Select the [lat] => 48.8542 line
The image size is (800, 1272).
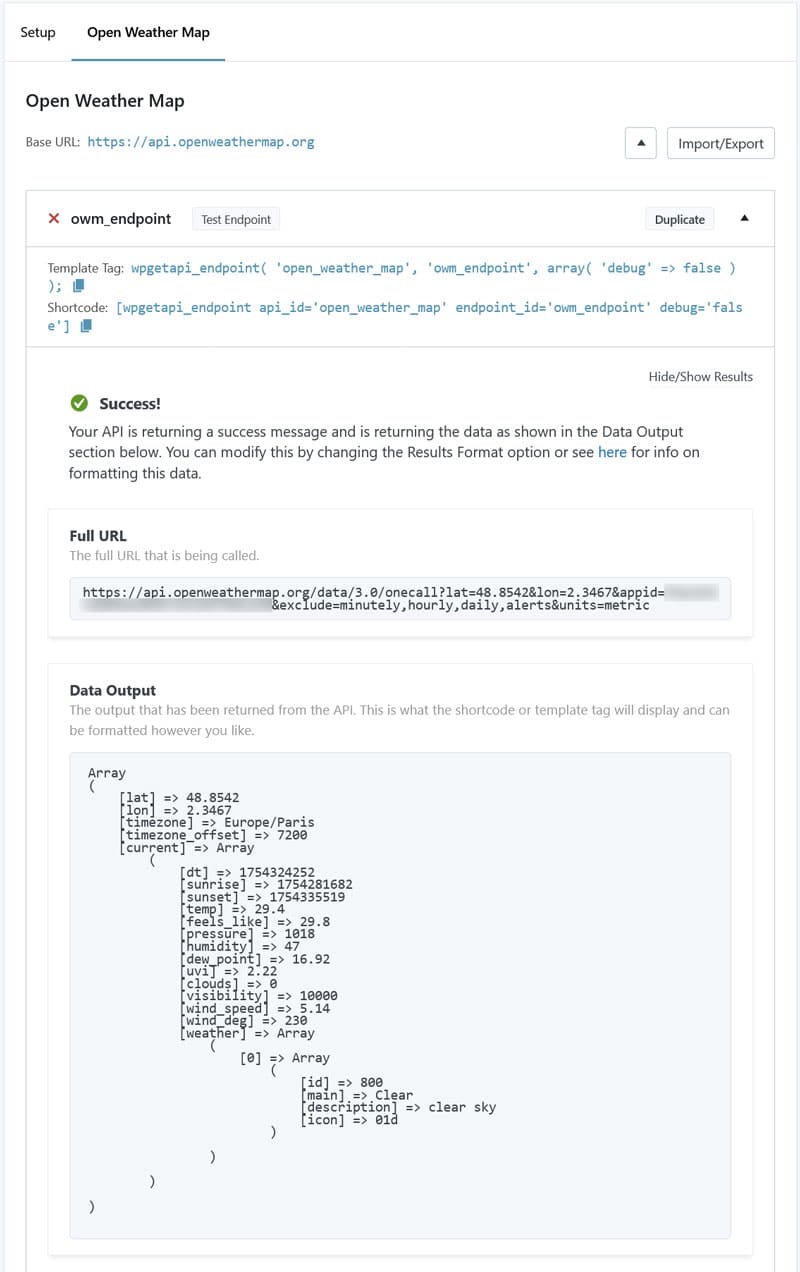(x=179, y=798)
